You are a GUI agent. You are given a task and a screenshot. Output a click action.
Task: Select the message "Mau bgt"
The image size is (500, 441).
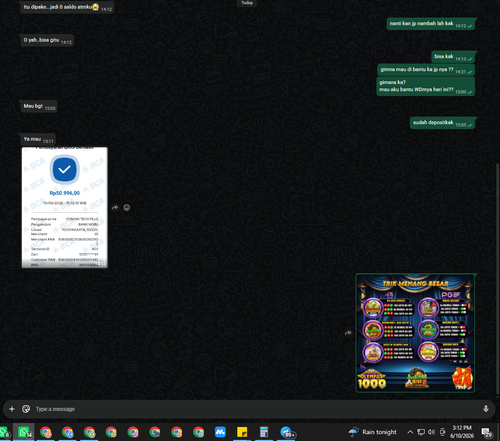point(38,106)
